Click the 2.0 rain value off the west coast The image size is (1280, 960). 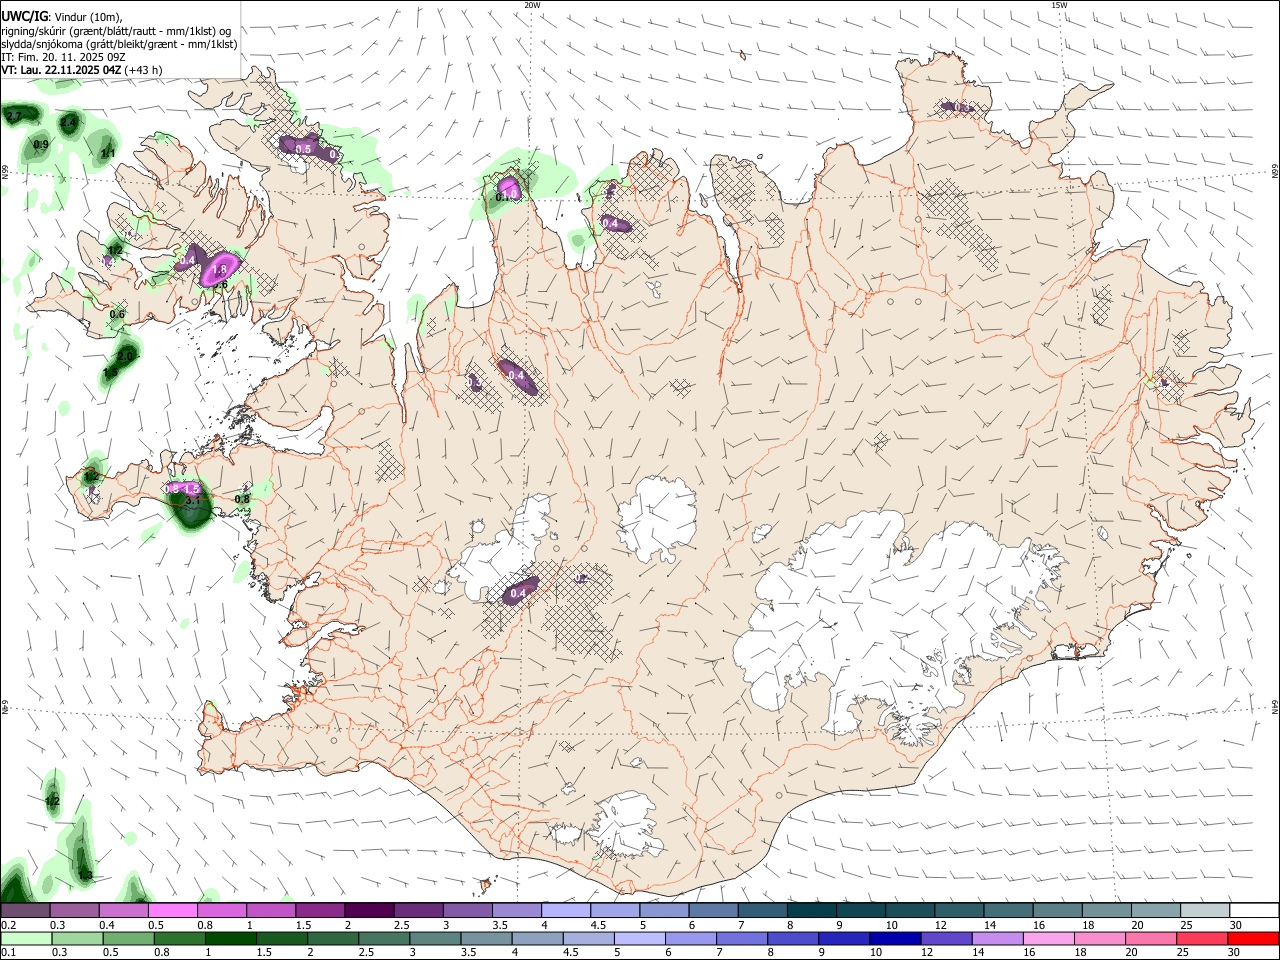[x=125, y=356]
